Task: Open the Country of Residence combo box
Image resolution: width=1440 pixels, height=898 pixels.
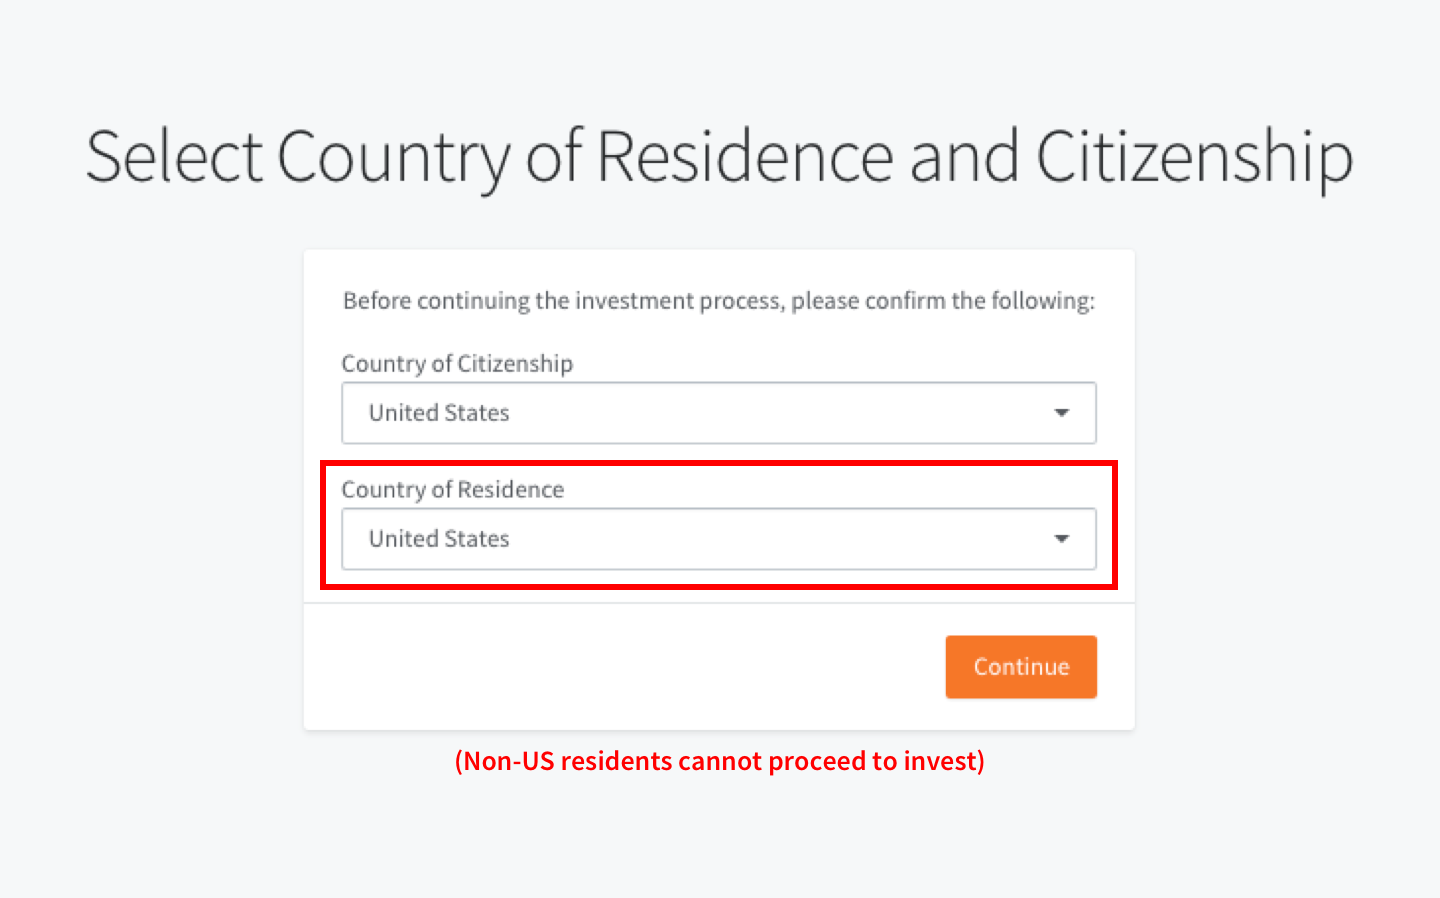Action: 718,539
